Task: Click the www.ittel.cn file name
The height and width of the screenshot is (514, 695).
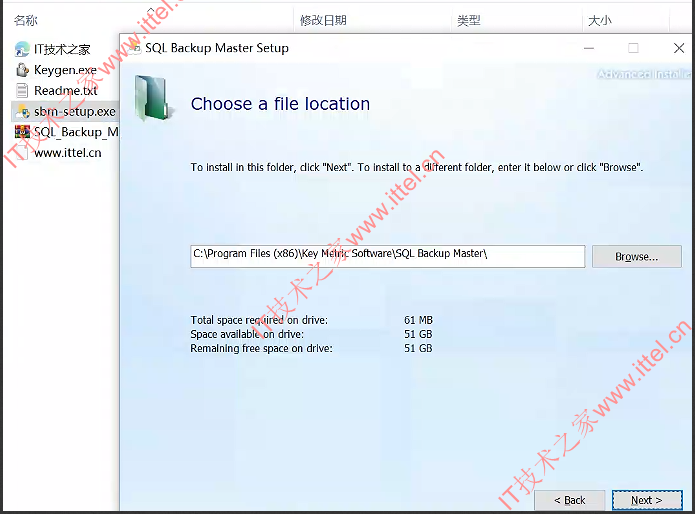Action: point(68,153)
